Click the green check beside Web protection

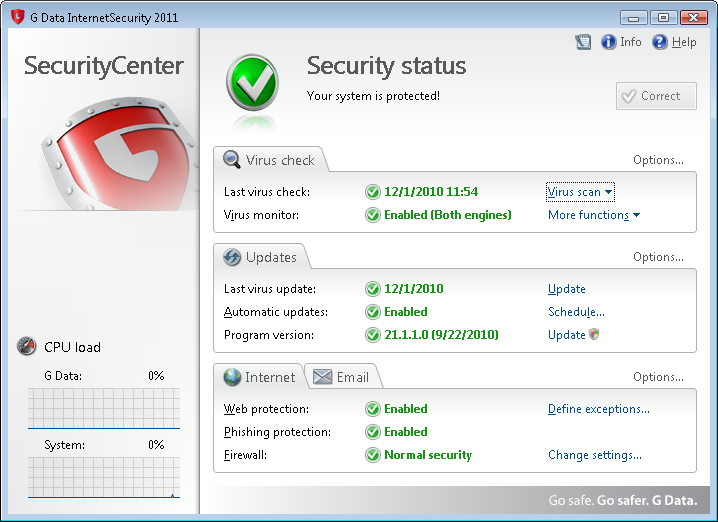tap(373, 409)
